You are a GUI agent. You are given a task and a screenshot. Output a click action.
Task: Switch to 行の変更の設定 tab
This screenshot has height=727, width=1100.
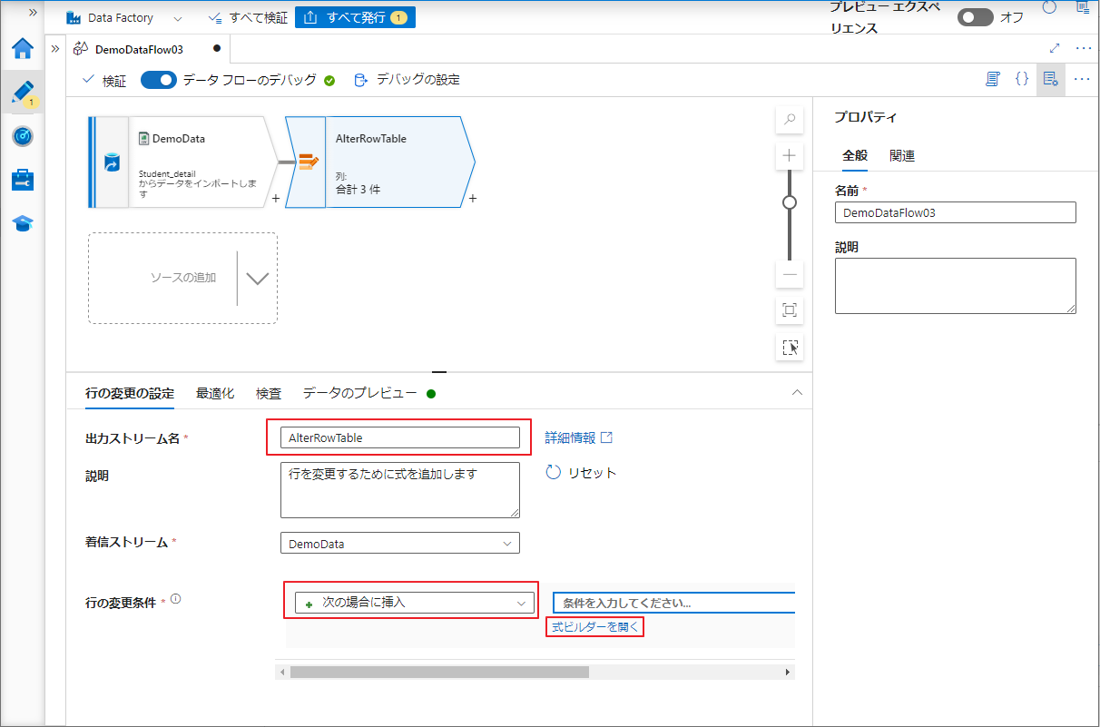pyautogui.click(x=130, y=394)
